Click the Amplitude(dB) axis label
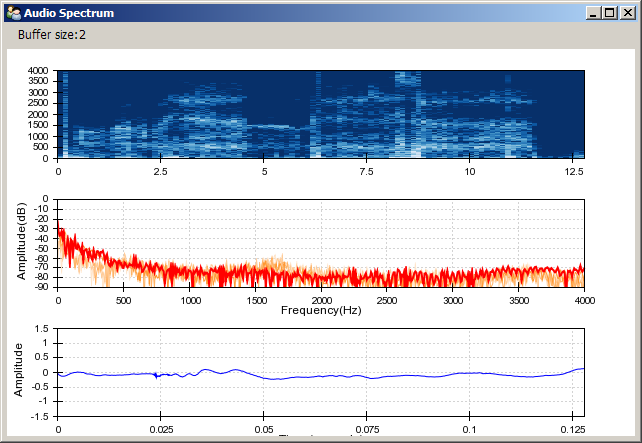642x443 pixels. point(21,244)
